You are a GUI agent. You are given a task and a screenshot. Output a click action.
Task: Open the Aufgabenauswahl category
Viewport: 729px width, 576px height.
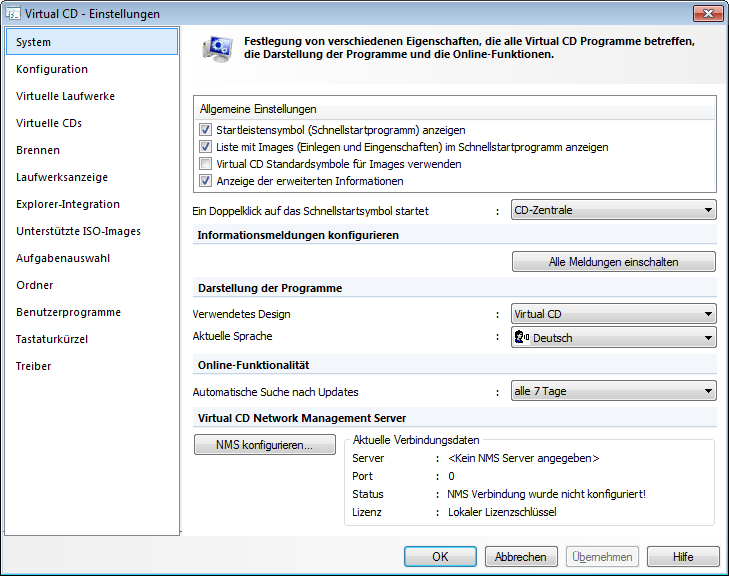tap(92, 258)
